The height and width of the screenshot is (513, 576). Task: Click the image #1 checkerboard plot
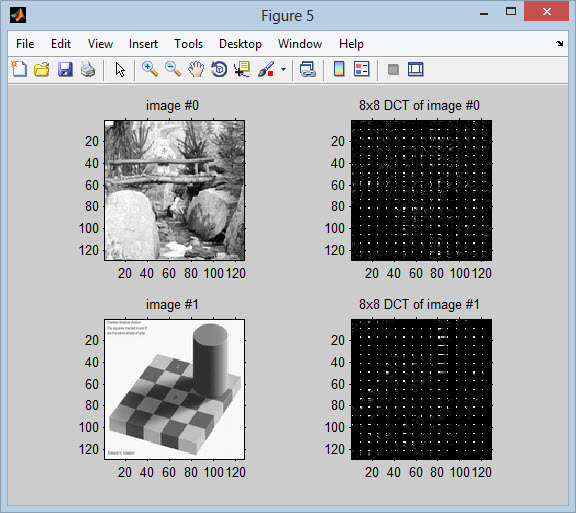(x=174, y=389)
